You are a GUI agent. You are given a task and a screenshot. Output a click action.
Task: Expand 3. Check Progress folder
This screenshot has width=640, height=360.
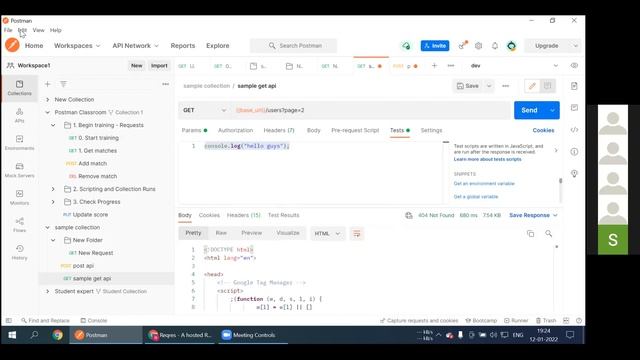point(53,202)
